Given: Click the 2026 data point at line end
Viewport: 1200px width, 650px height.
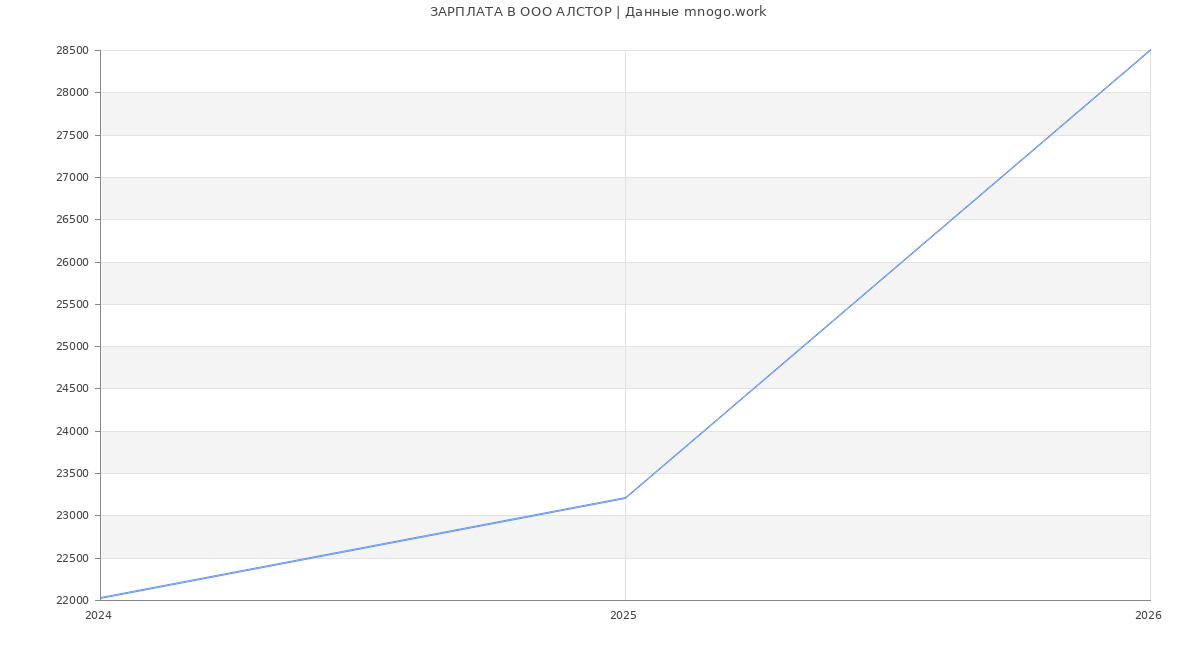Looking at the screenshot, I should (x=1150, y=50).
